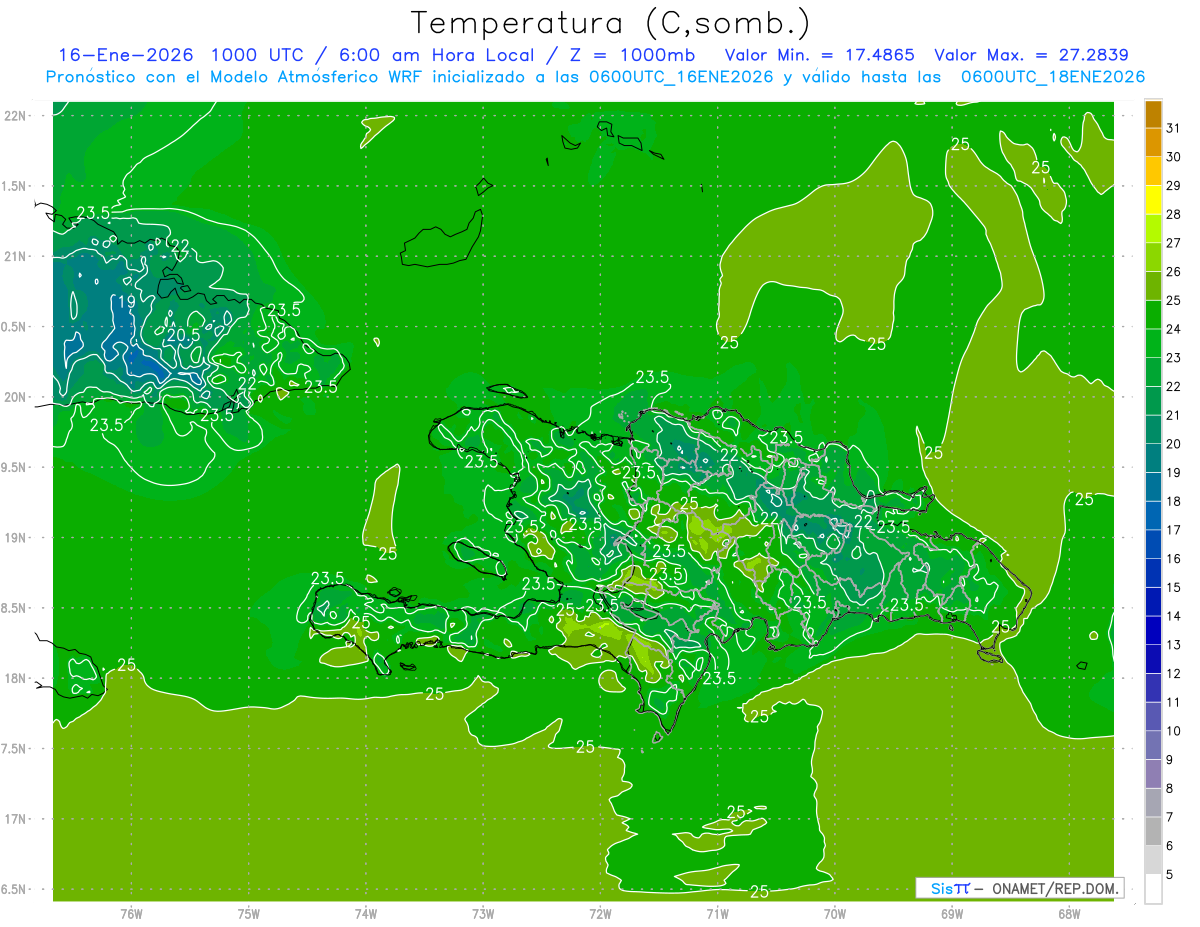Click the 68W longitude axis label
1200x927 pixels.
point(1069,913)
